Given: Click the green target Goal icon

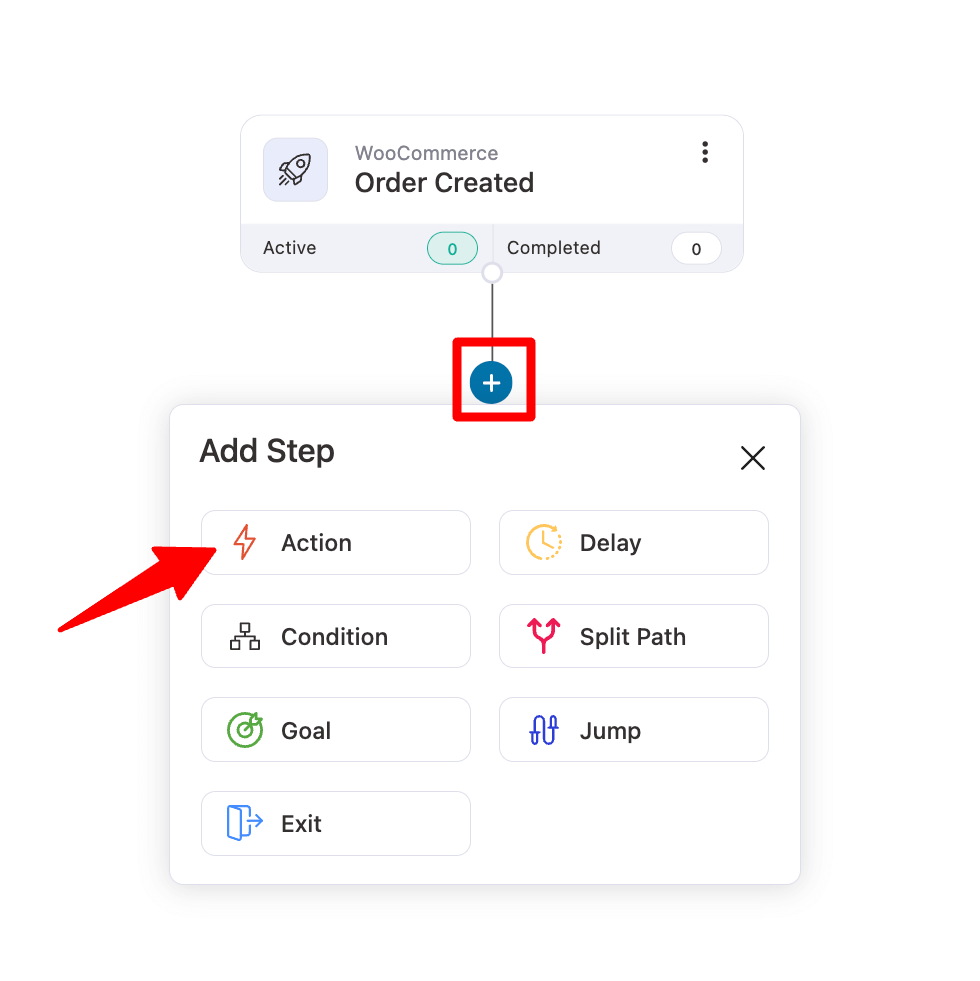Looking at the screenshot, I should pos(245,729).
